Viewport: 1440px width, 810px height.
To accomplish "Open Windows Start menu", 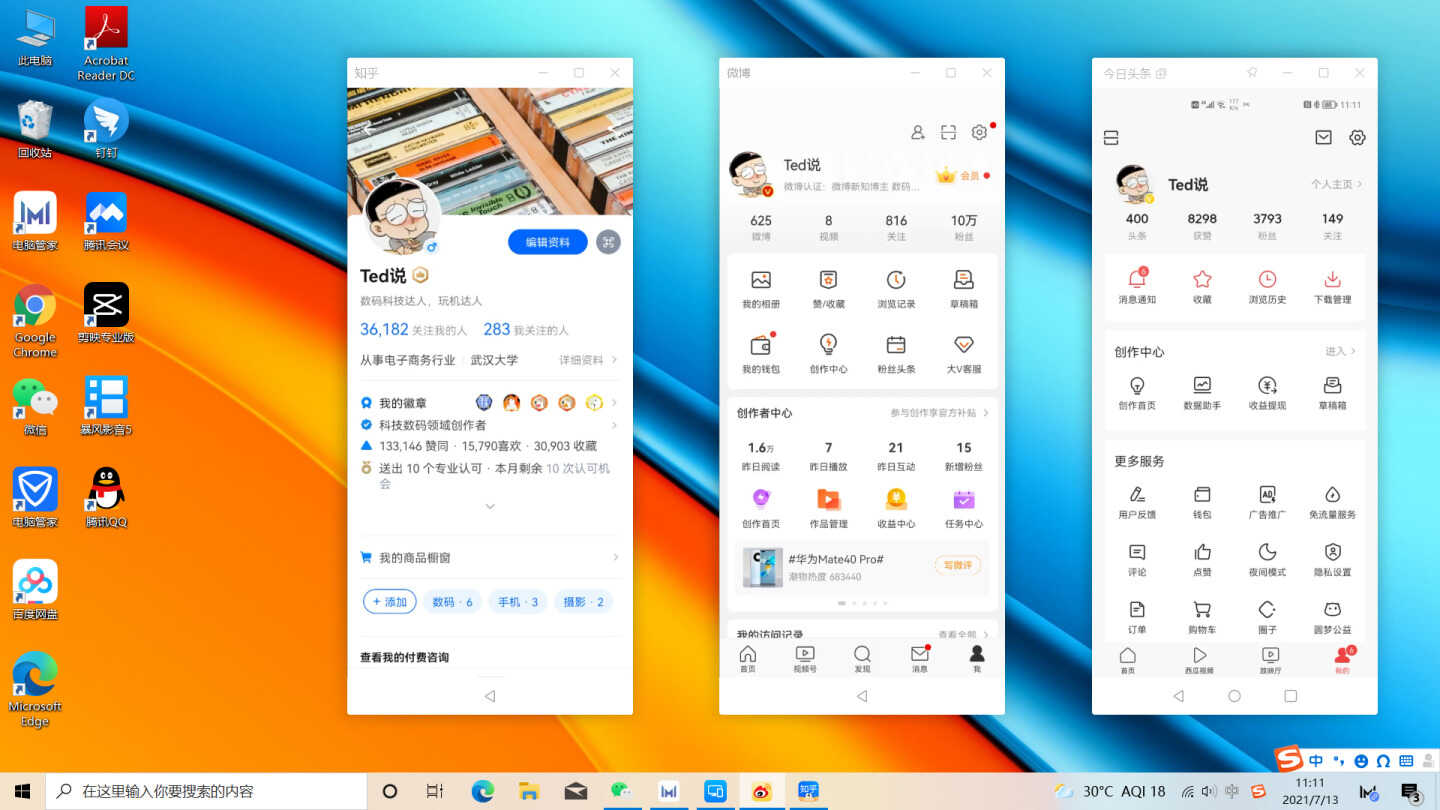I will (22, 791).
